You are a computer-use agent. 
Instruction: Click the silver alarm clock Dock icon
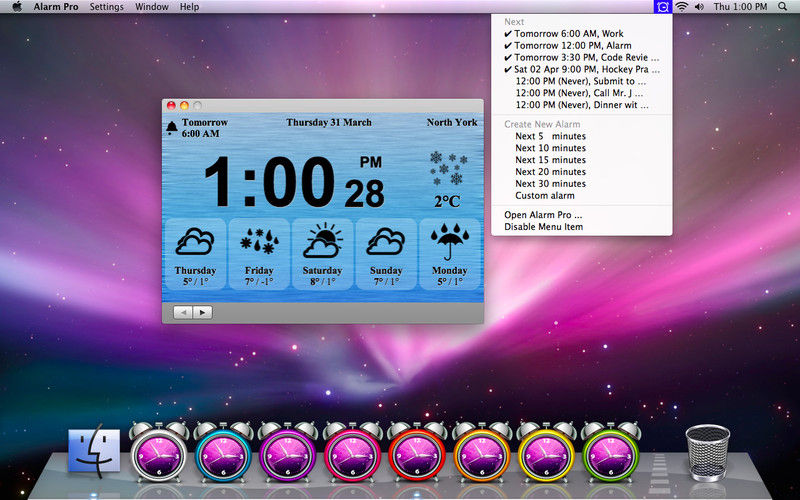coord(159,452)
